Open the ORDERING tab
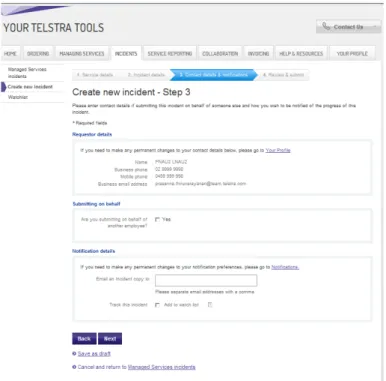Image resolution: width=386 pixels, height=381 pixels. tap(38, 54)
